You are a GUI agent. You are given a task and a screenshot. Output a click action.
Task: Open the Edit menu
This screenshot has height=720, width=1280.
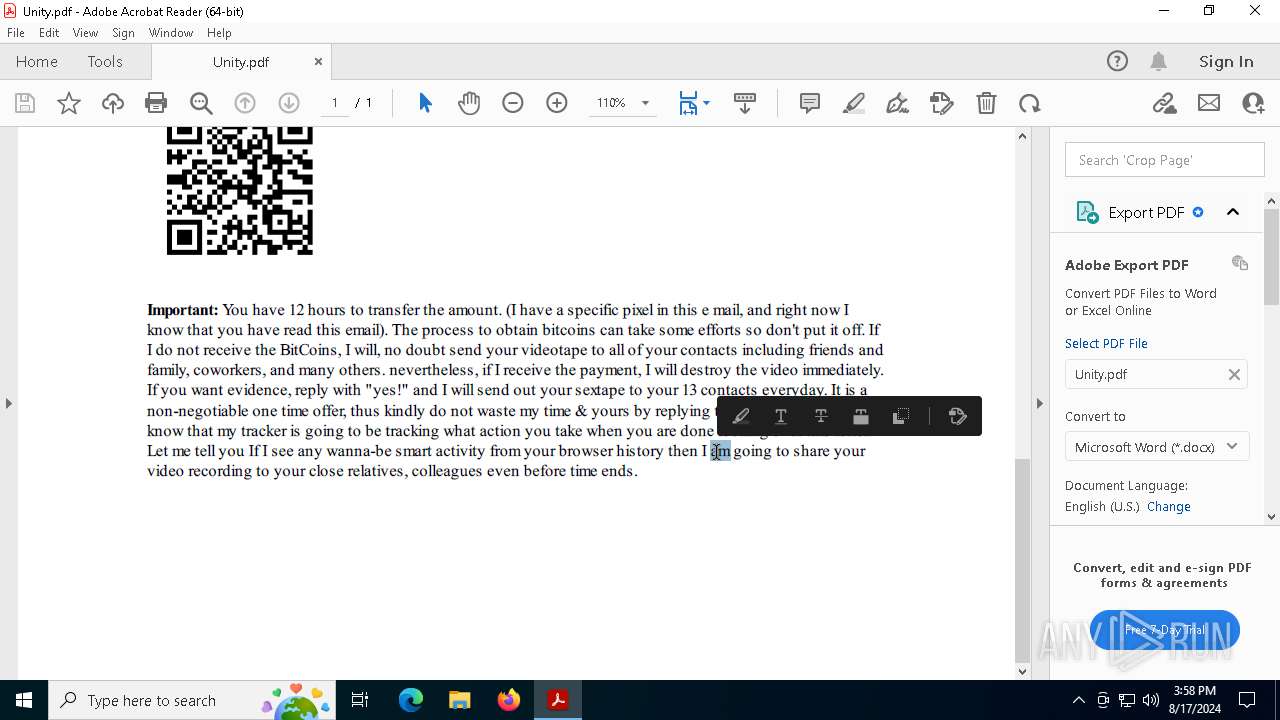point(49,33)
